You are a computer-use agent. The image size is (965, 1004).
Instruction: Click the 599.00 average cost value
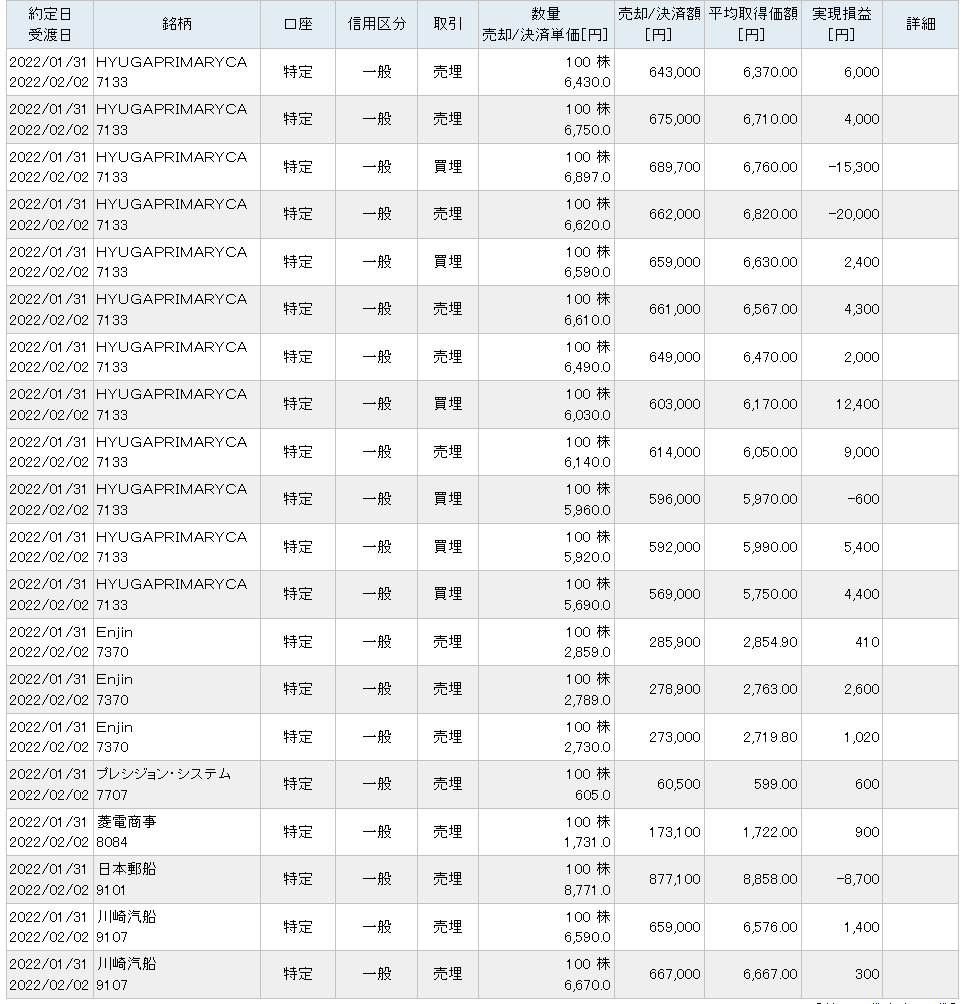(x=775, y=784)
